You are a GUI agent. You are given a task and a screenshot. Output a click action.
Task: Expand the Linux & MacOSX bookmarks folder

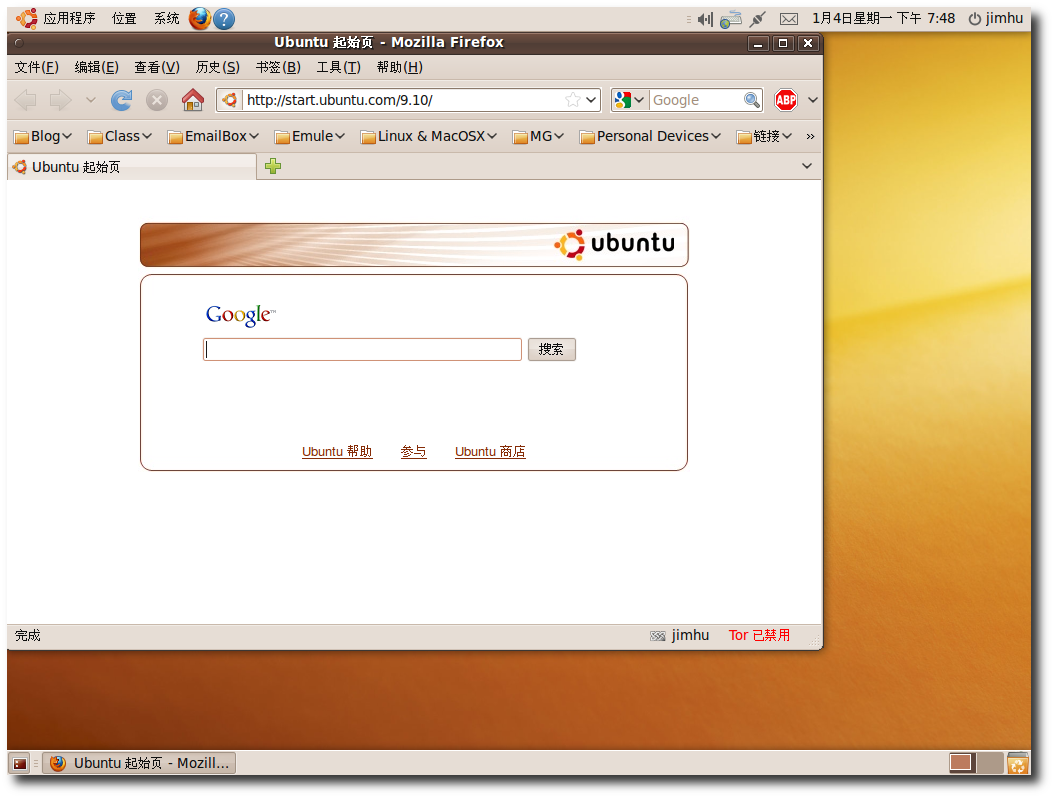point(429,136)
